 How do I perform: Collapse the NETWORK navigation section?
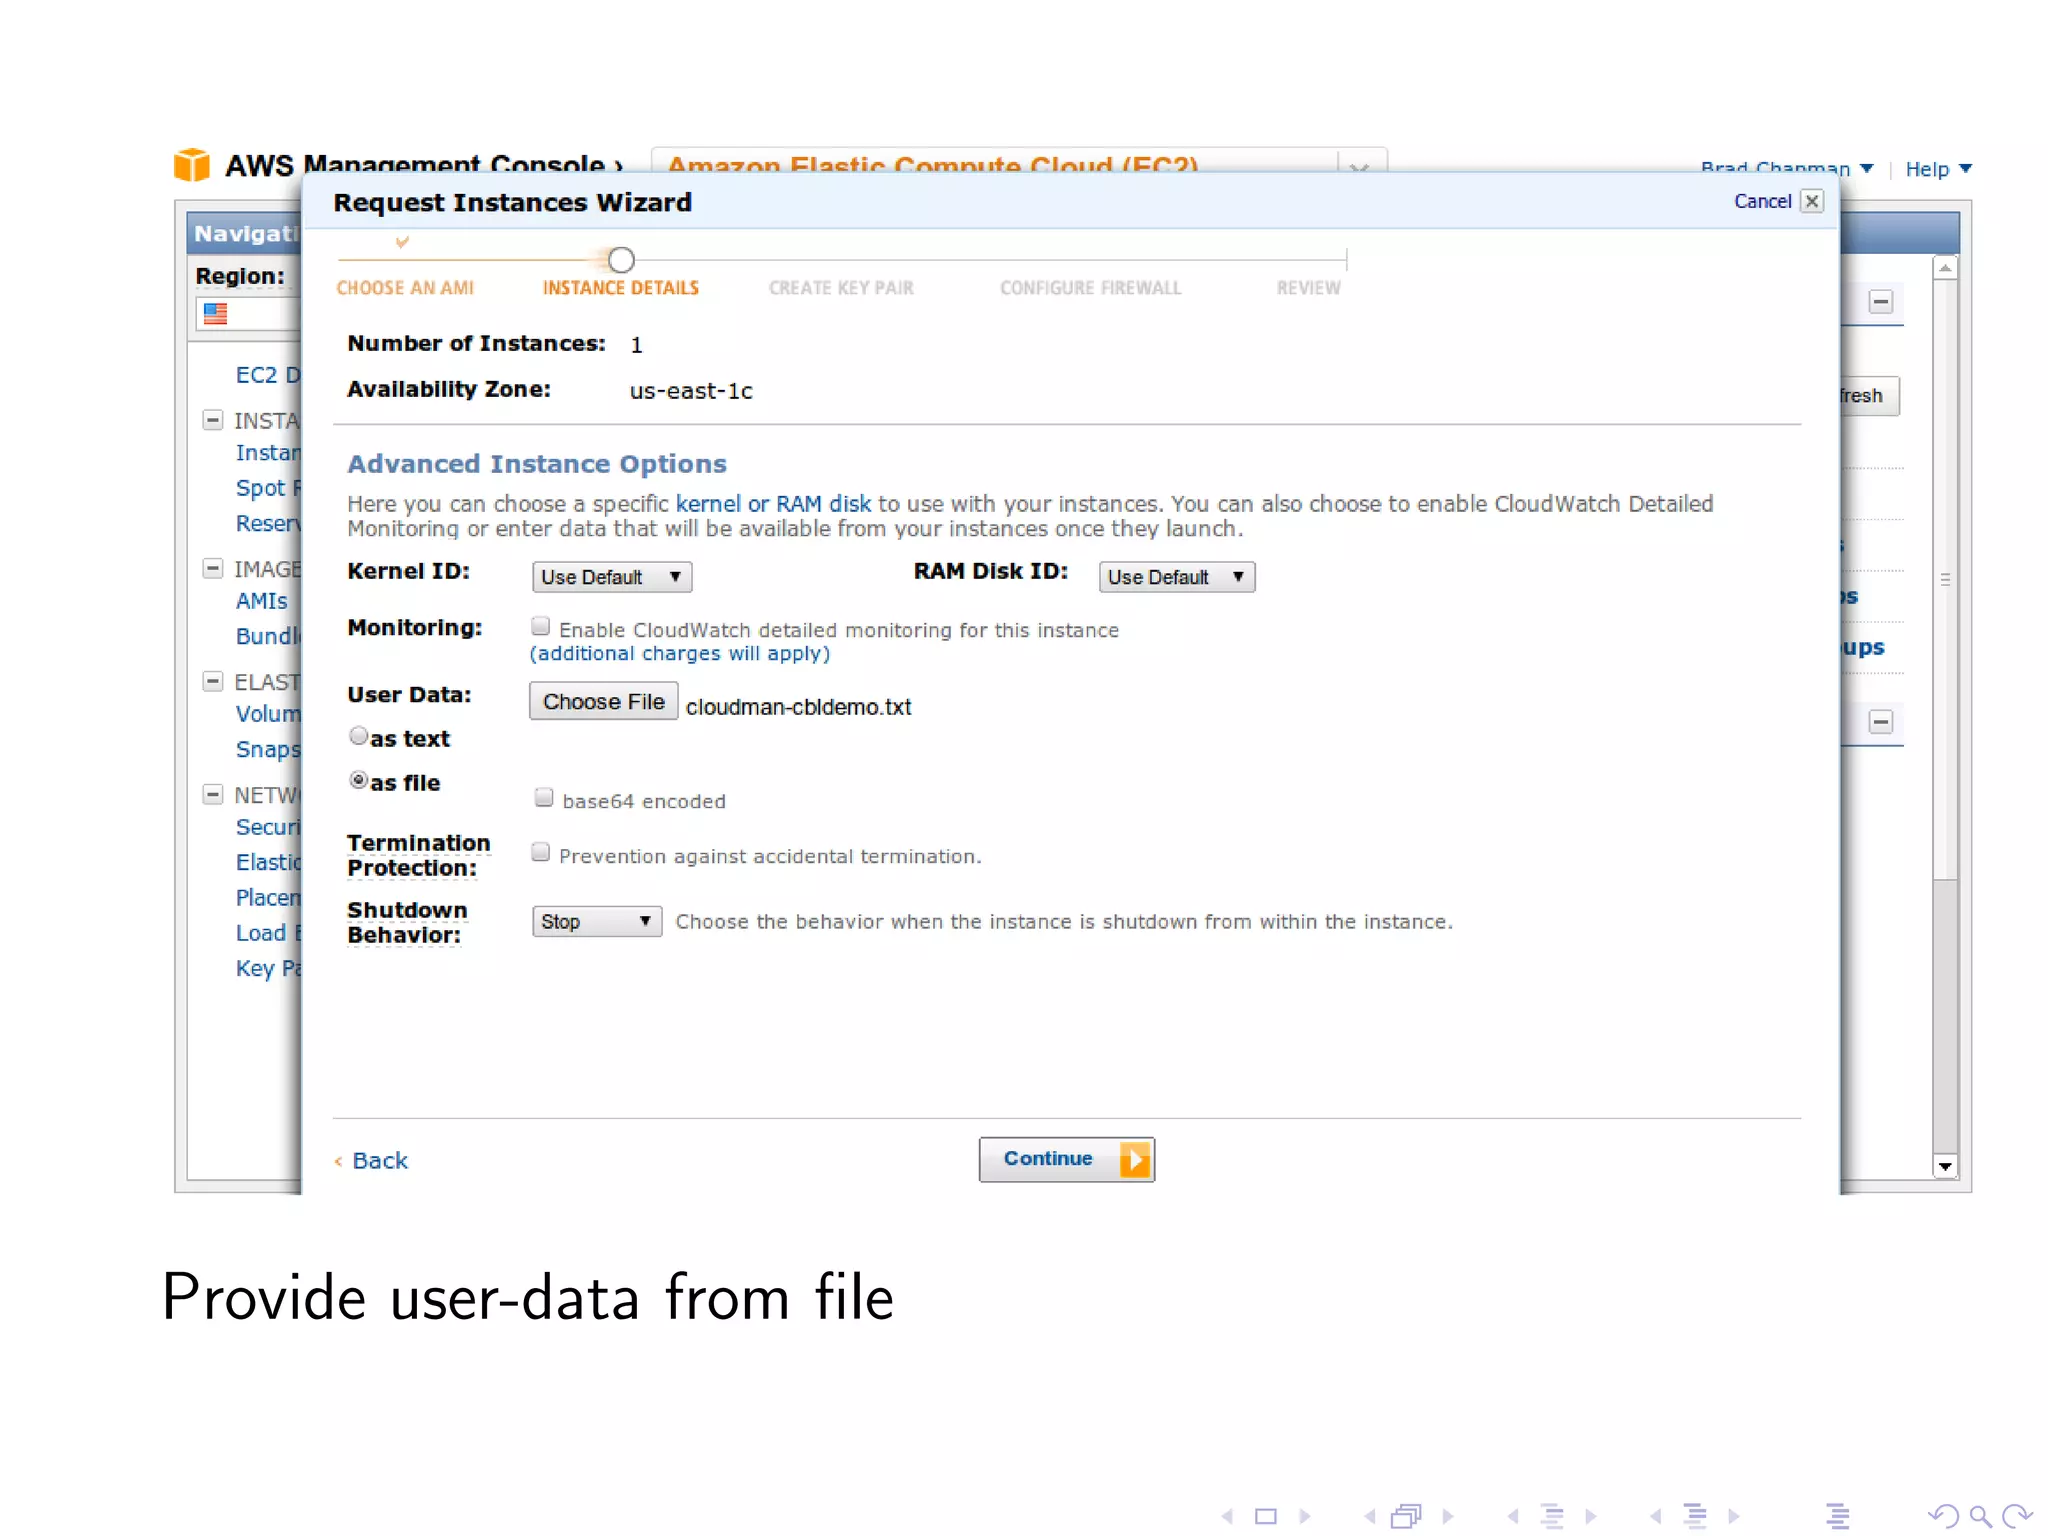[212, 794]
